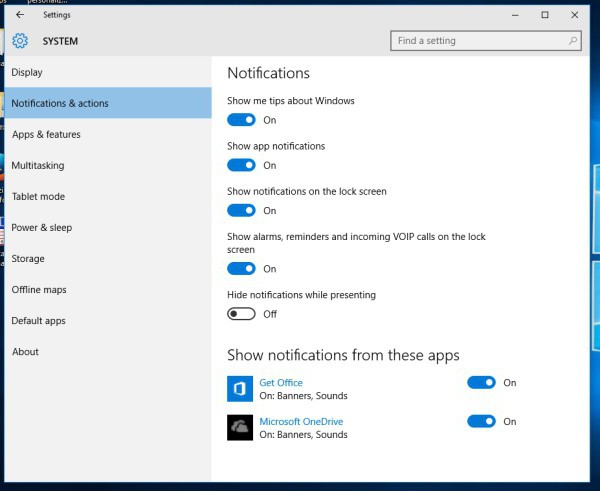Click the search magnifier icon

(x=573, y=41)
